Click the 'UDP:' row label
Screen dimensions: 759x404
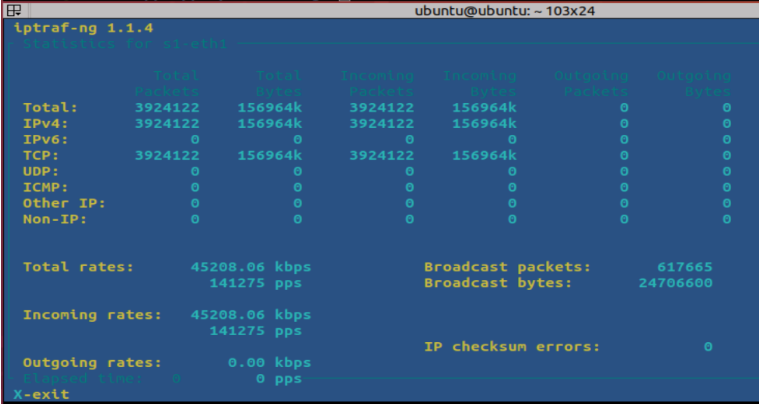[41, 171]
